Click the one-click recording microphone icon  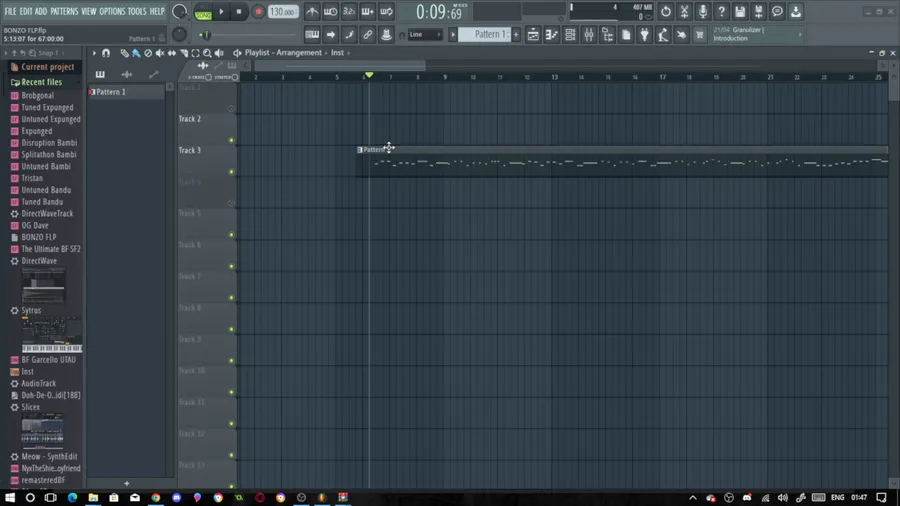703,11
